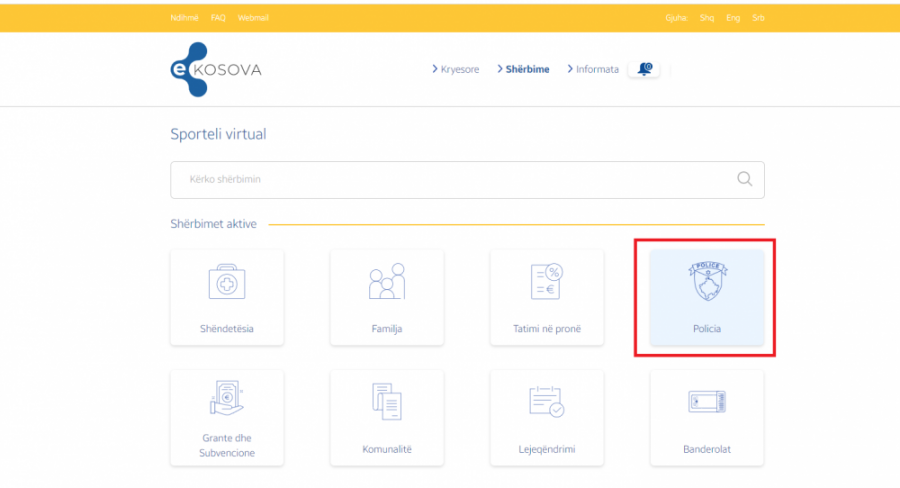Open the Webmail link

point(253,18)
